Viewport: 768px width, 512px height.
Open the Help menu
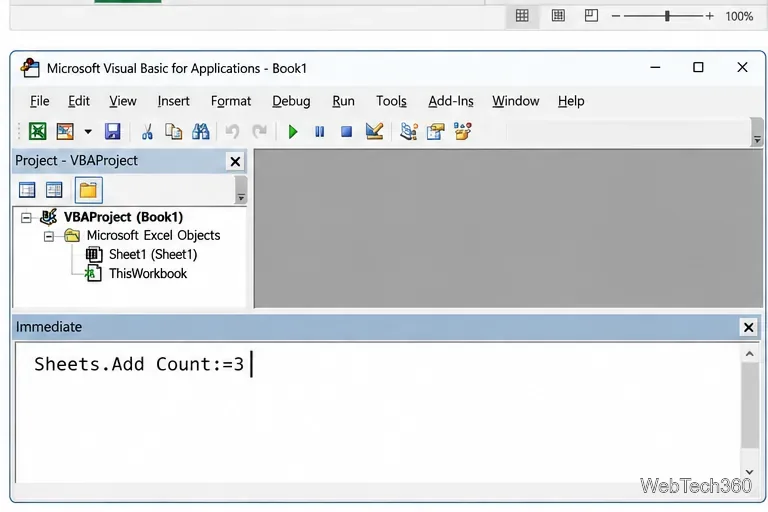pyautogui.click(x=571, y=101)
